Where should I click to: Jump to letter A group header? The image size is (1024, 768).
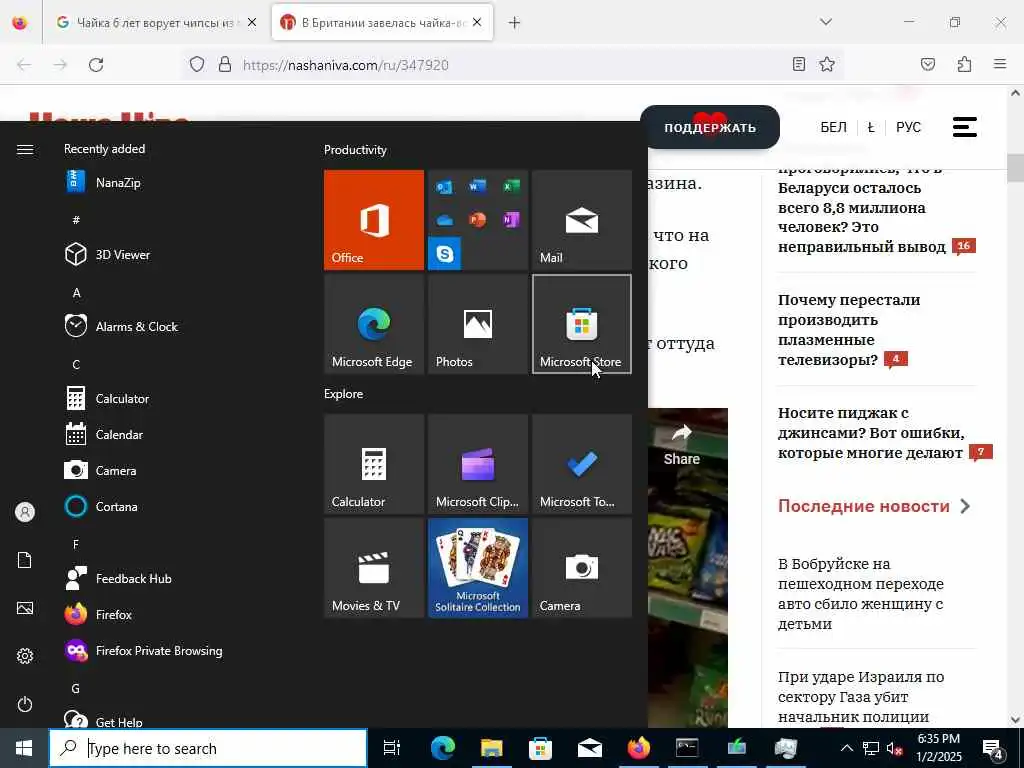point(76,293)
